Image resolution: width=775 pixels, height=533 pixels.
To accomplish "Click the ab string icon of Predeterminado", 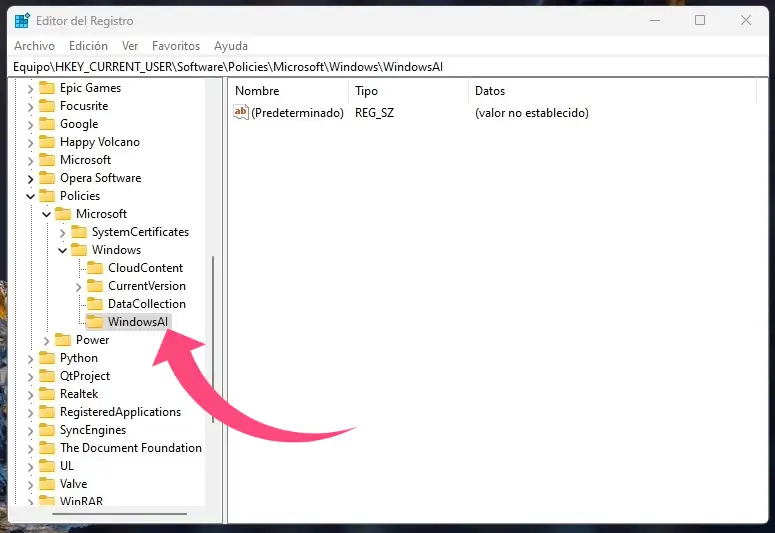I will point(241,112).
